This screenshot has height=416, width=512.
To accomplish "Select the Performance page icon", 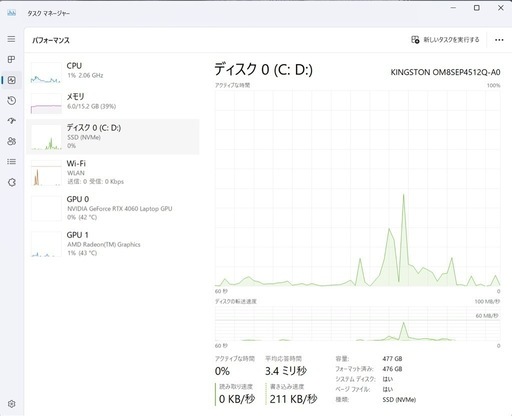I will pos(12,80).
